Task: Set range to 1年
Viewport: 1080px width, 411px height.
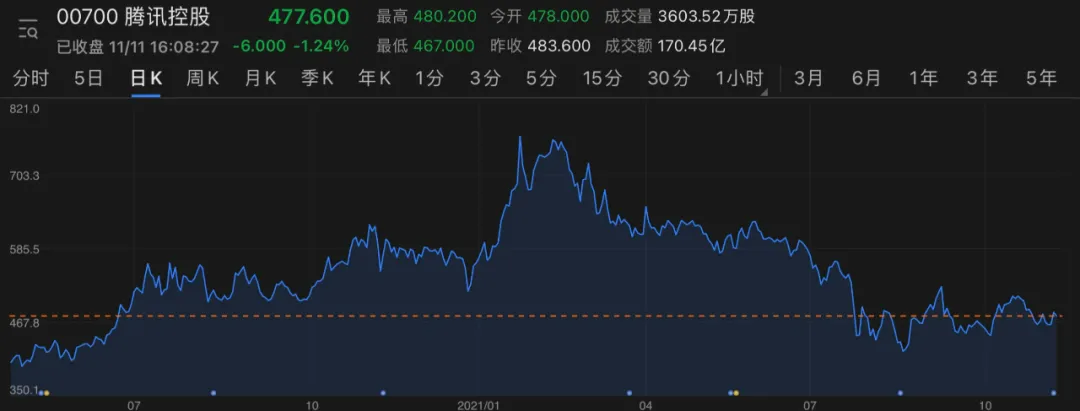Action: [923, 78]
